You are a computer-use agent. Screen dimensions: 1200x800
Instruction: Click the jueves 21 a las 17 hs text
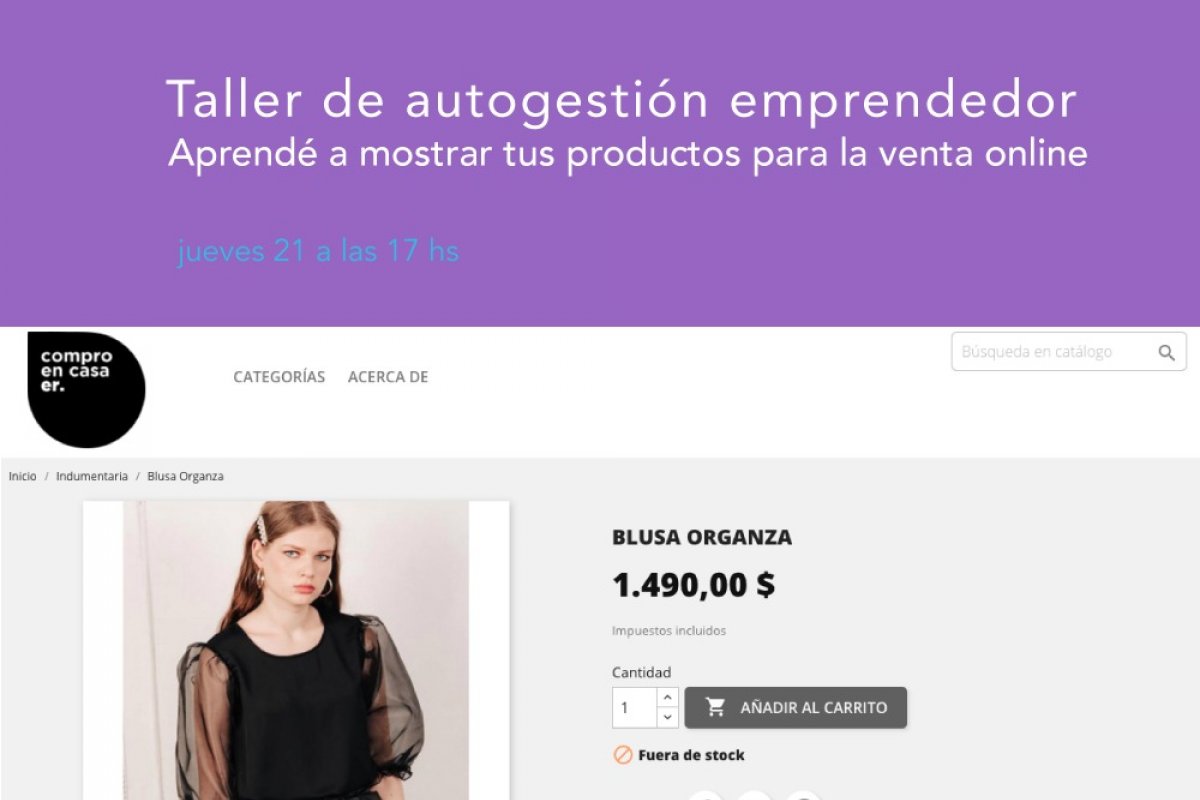318,251
